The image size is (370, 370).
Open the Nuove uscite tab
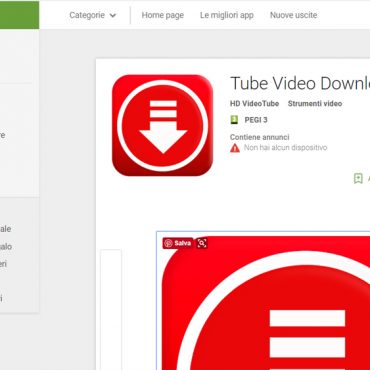(293, 15)
